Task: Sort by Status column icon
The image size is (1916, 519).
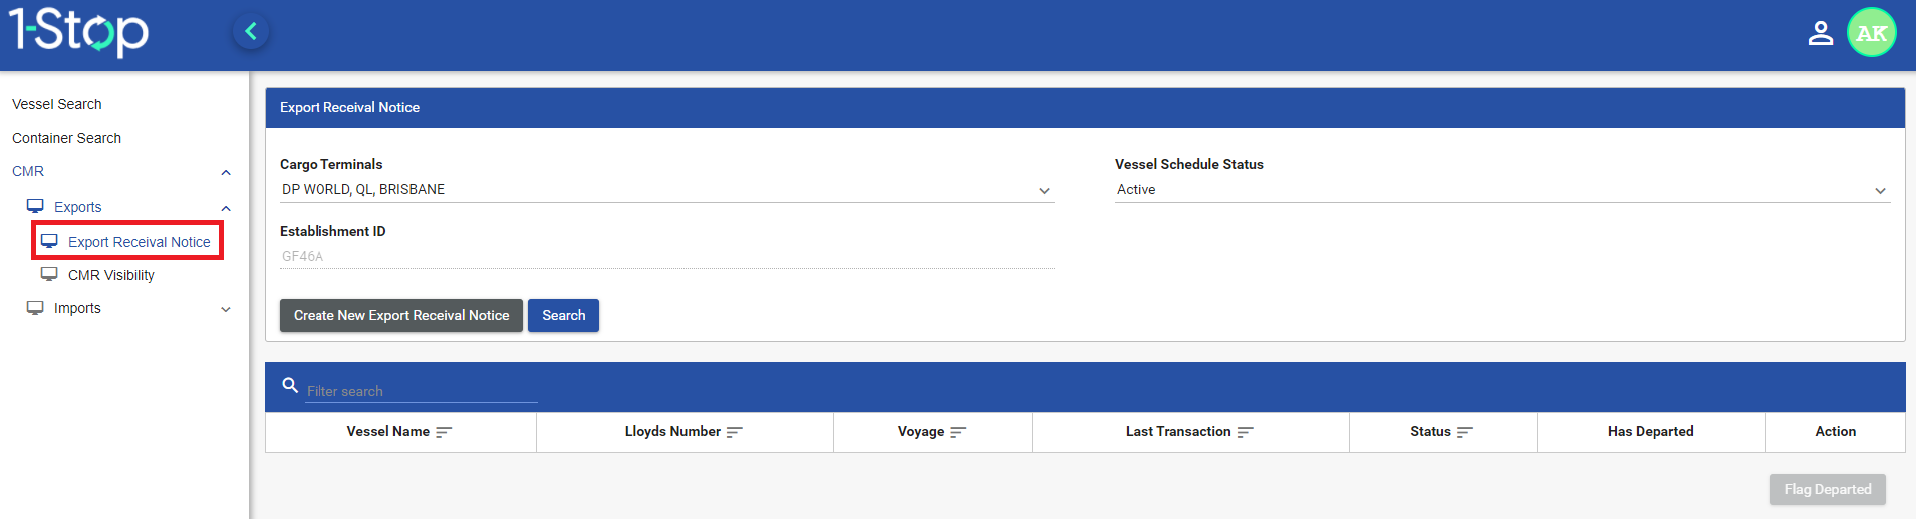Action: (x=1465, y=432)
